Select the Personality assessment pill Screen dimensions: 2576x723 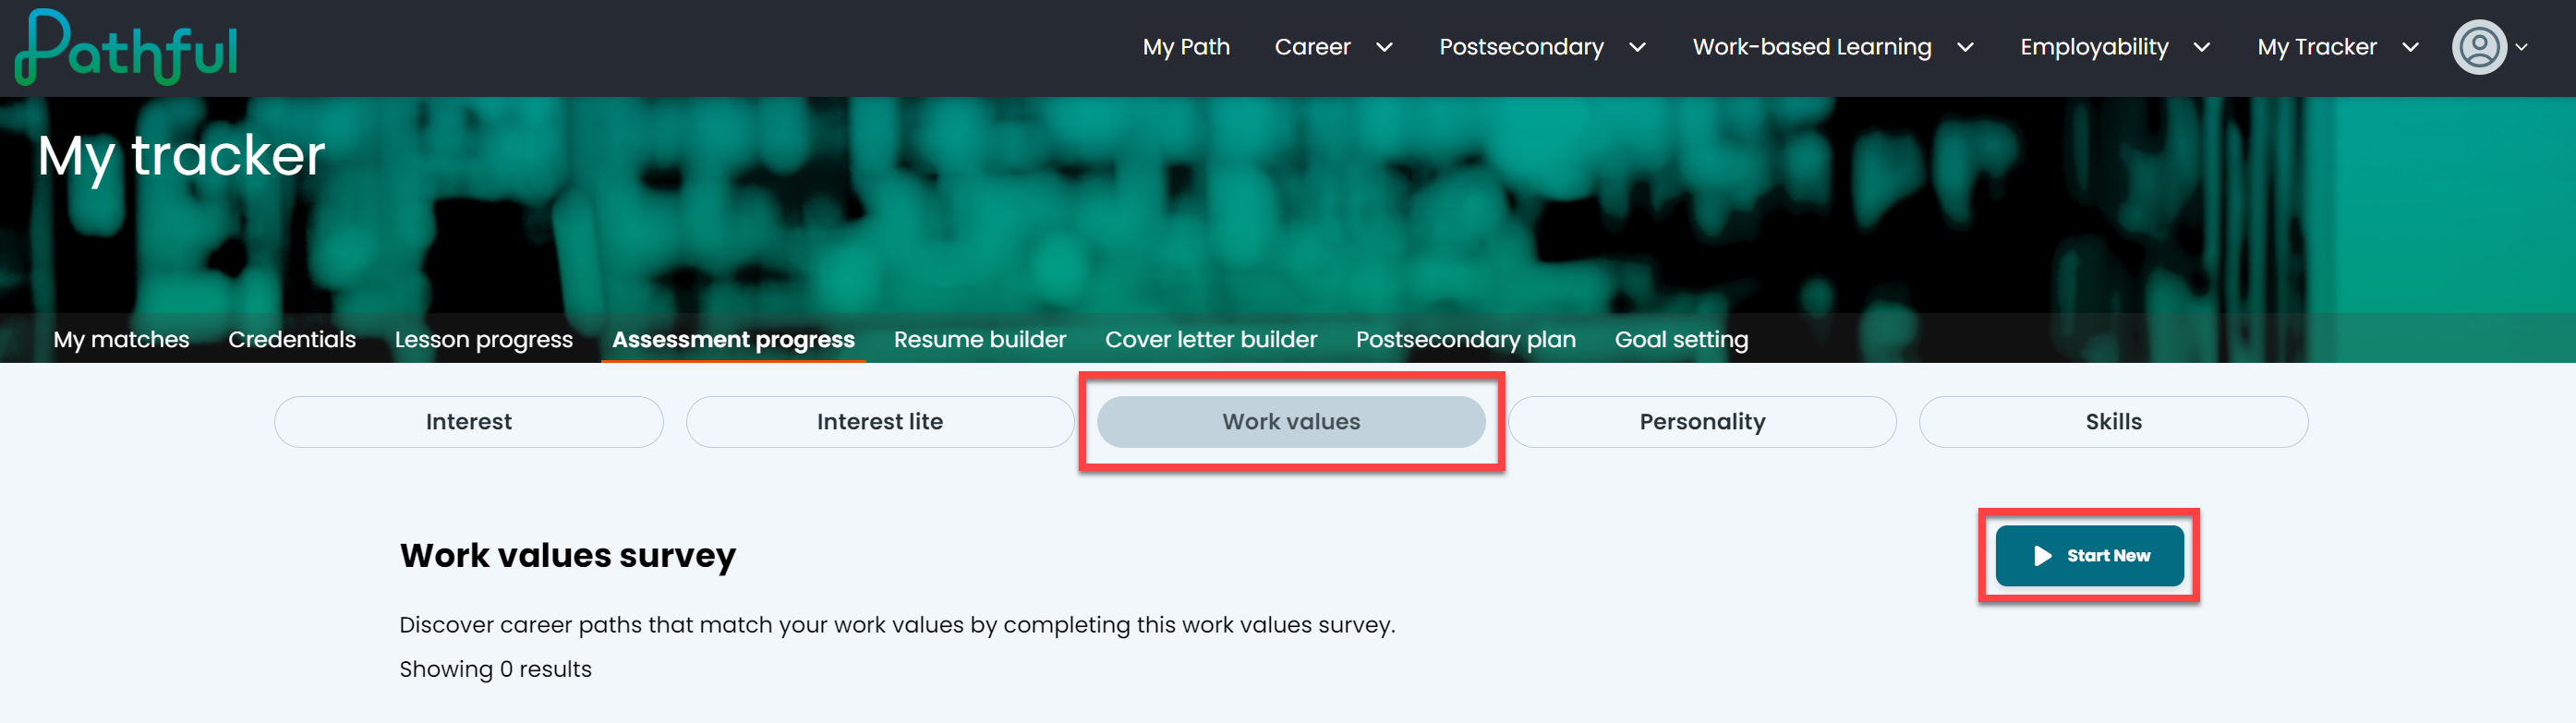(1702, 422)
